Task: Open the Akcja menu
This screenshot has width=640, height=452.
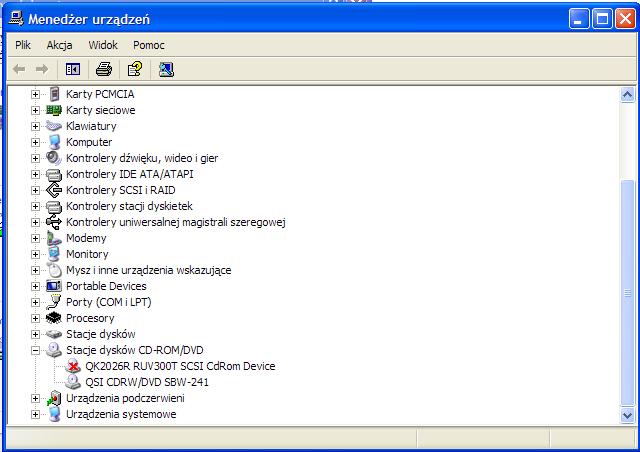Action: click(59, 45)
